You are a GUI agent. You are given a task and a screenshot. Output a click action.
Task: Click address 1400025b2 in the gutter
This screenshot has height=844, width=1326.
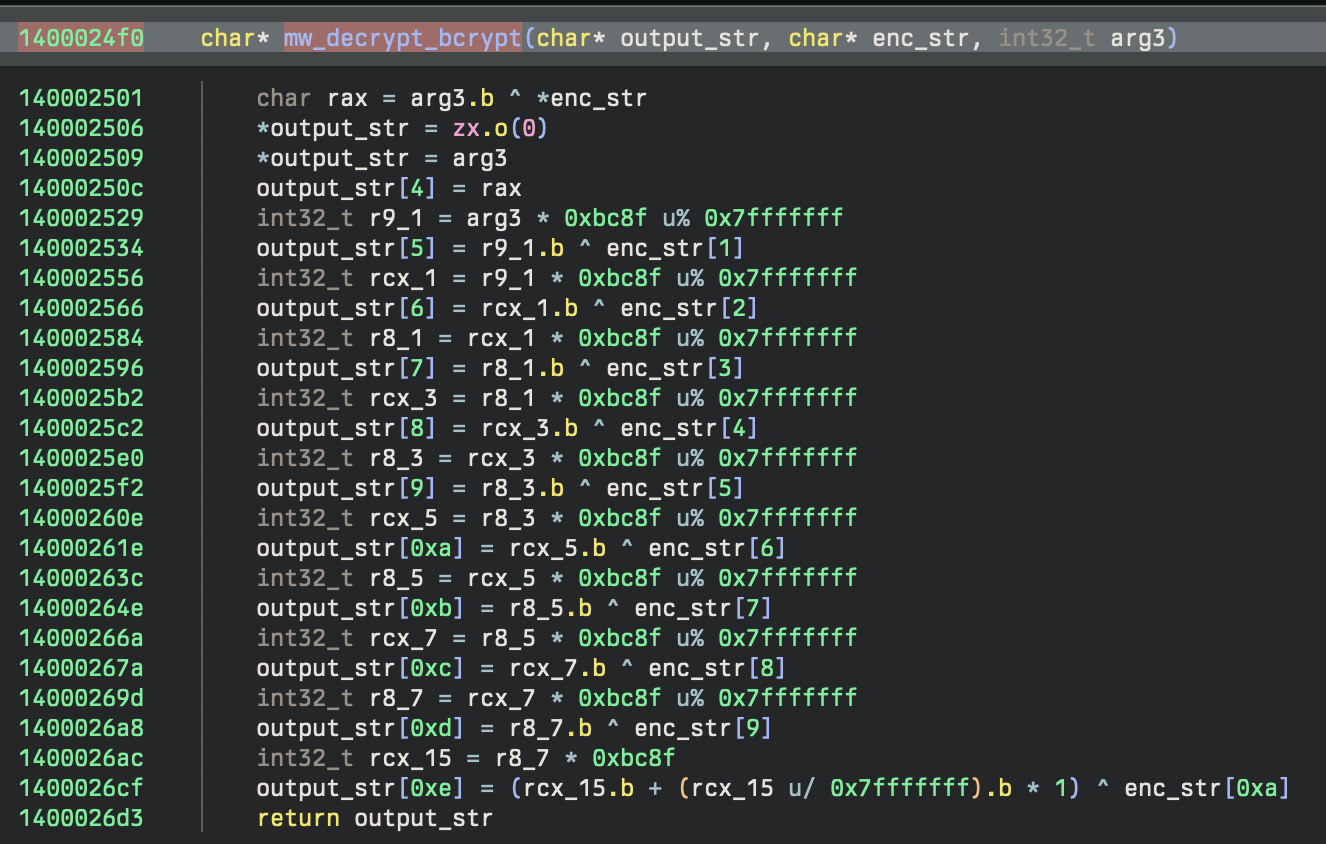[x=81, y=398]
